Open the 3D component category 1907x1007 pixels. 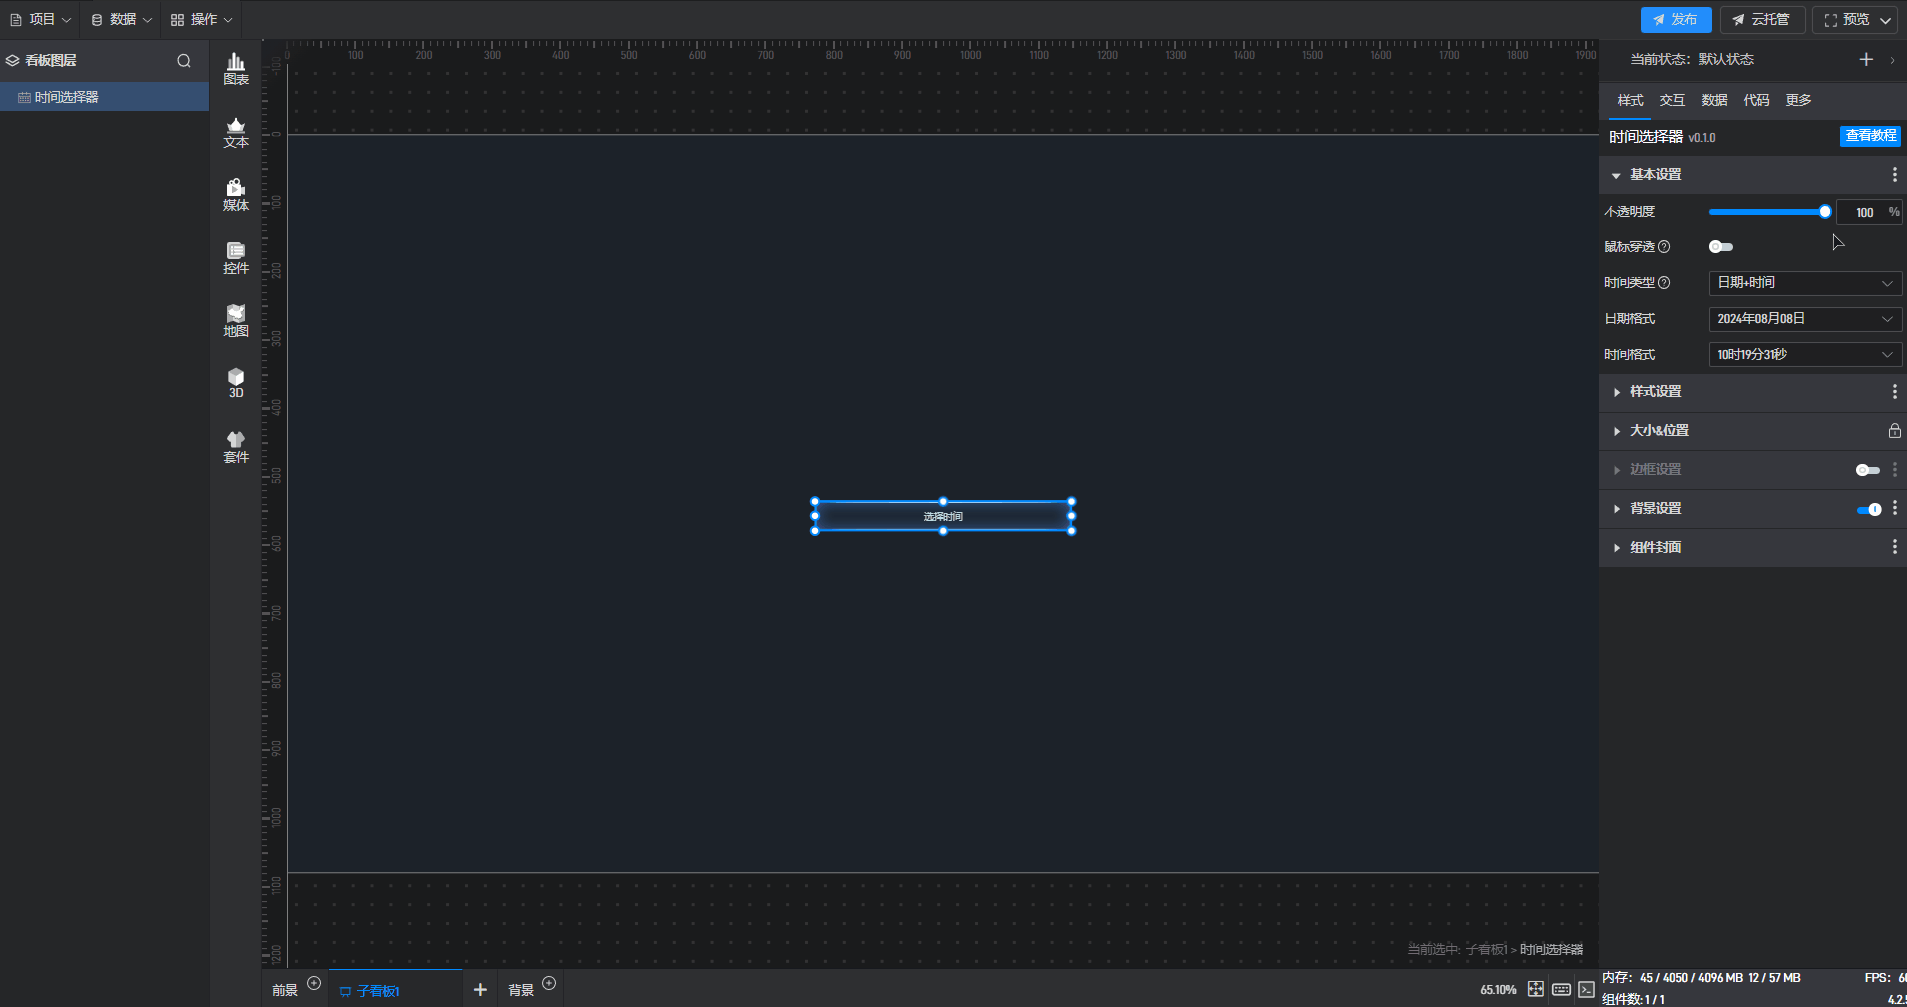(x=236, y=383)
